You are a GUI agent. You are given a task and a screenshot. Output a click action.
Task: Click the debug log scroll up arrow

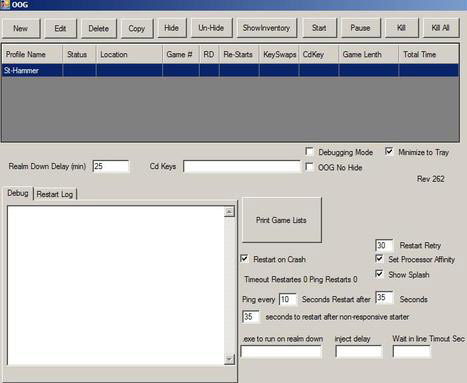click(x=229, y=212)
